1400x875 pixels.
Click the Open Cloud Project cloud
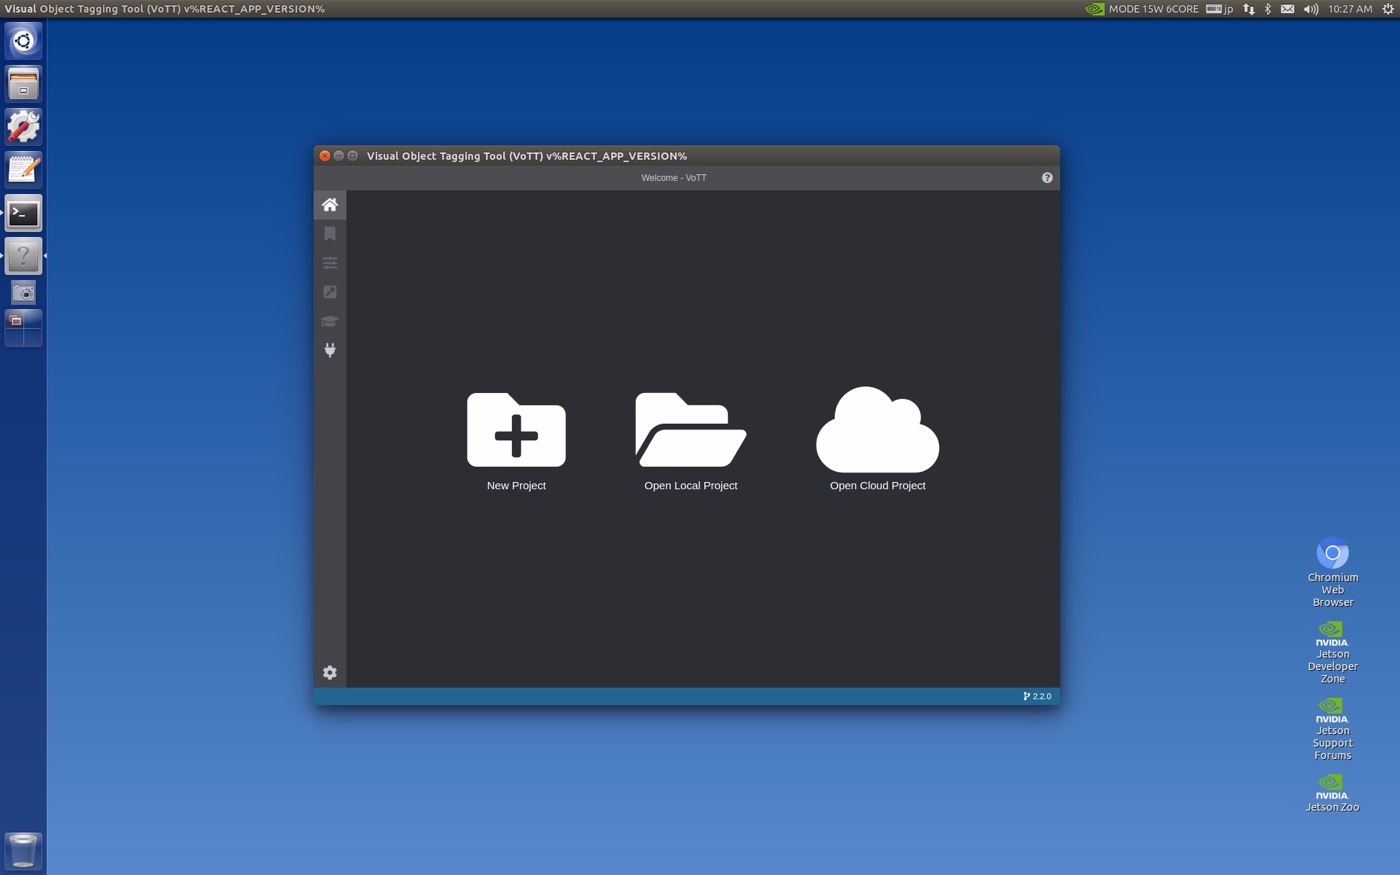[x=878, y=430]
